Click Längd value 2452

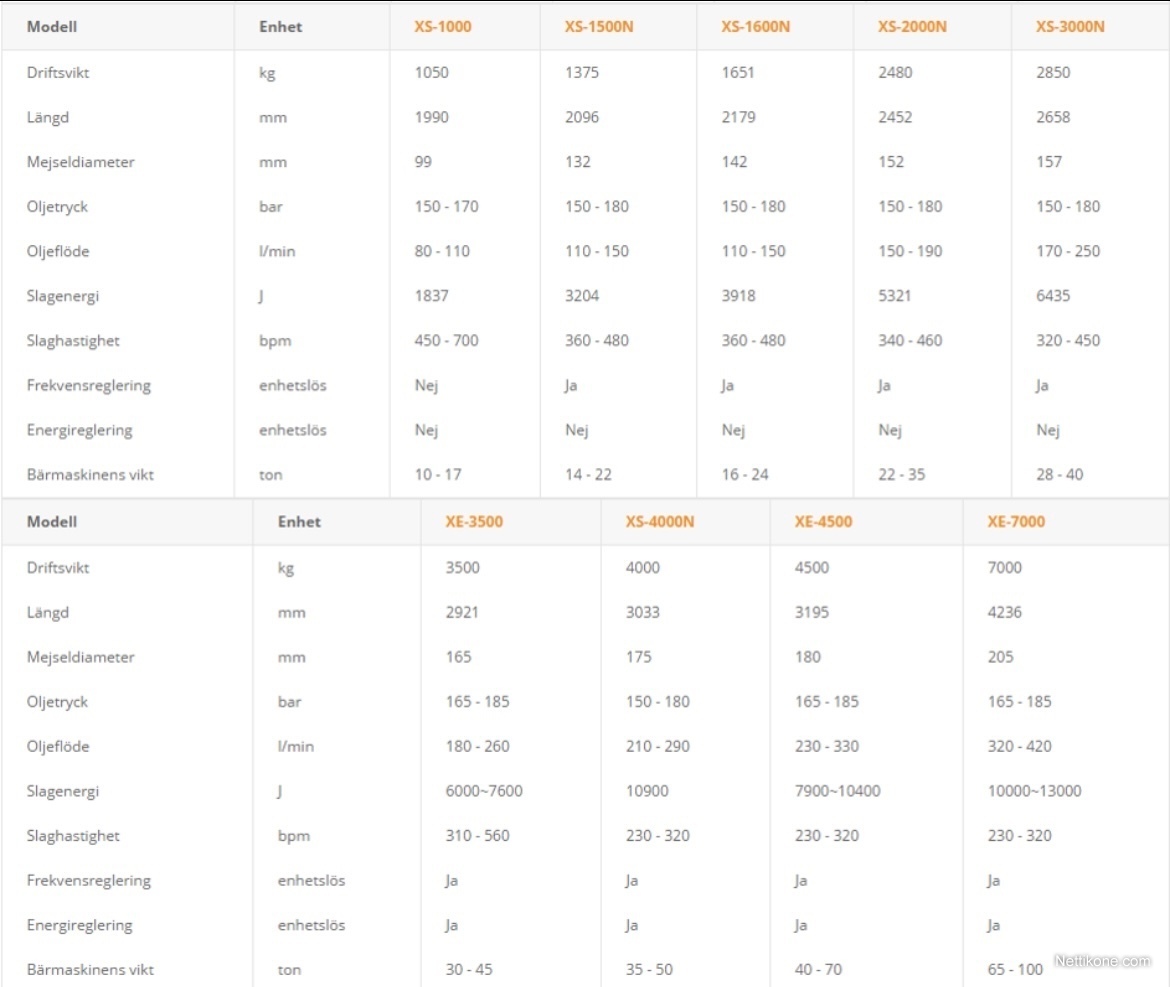point(895,117)
